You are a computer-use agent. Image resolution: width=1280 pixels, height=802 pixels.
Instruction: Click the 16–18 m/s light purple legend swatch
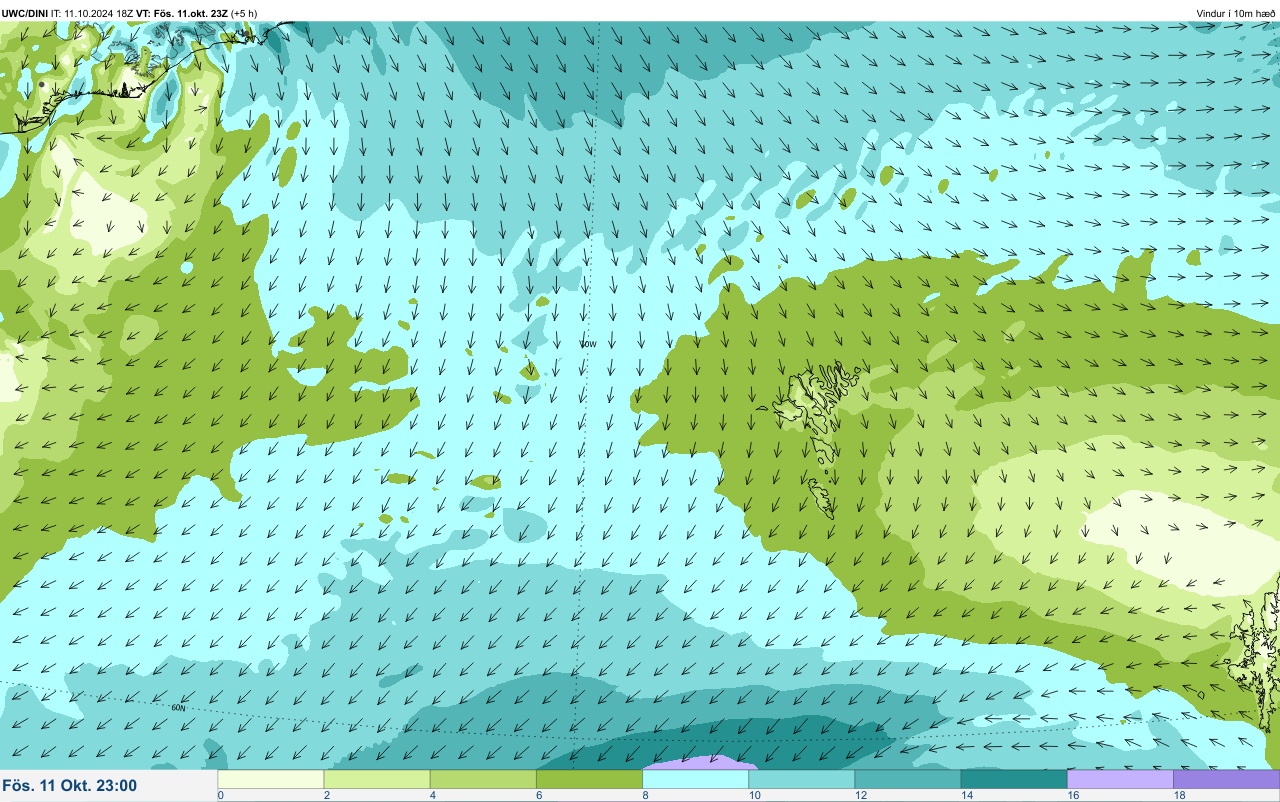coord(1120,779)
